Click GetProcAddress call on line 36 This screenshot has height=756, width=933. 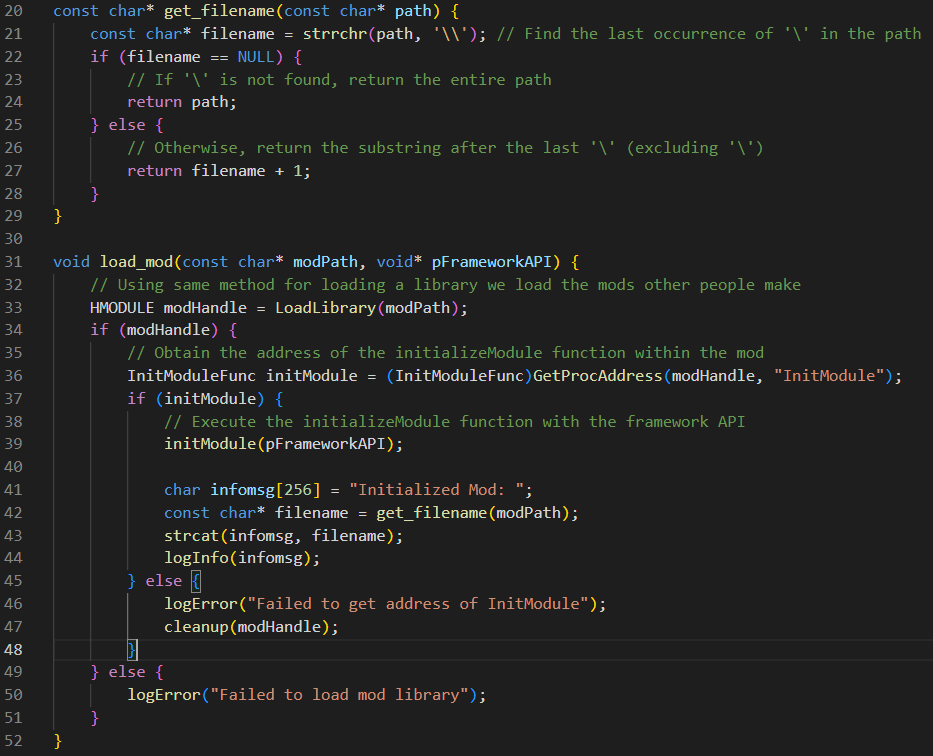pyautogui.click(x=597, y=376)
